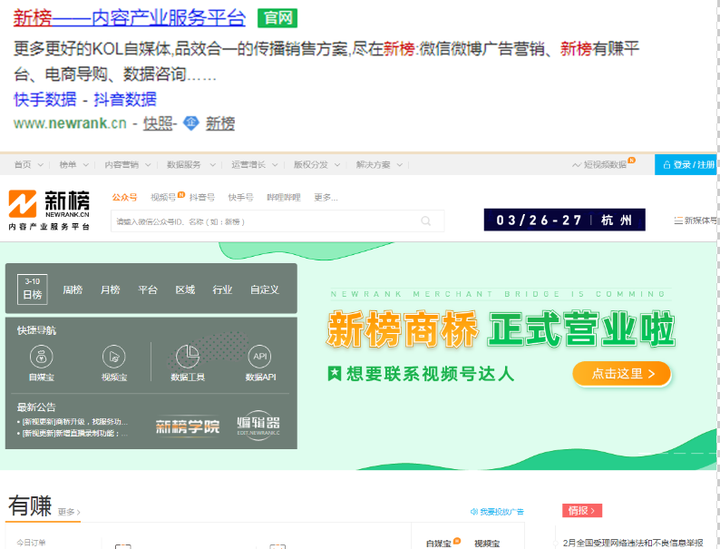Open the 快手数据 sublink
Viewport: 720px width, 549px height.
[x=45, y=99]
